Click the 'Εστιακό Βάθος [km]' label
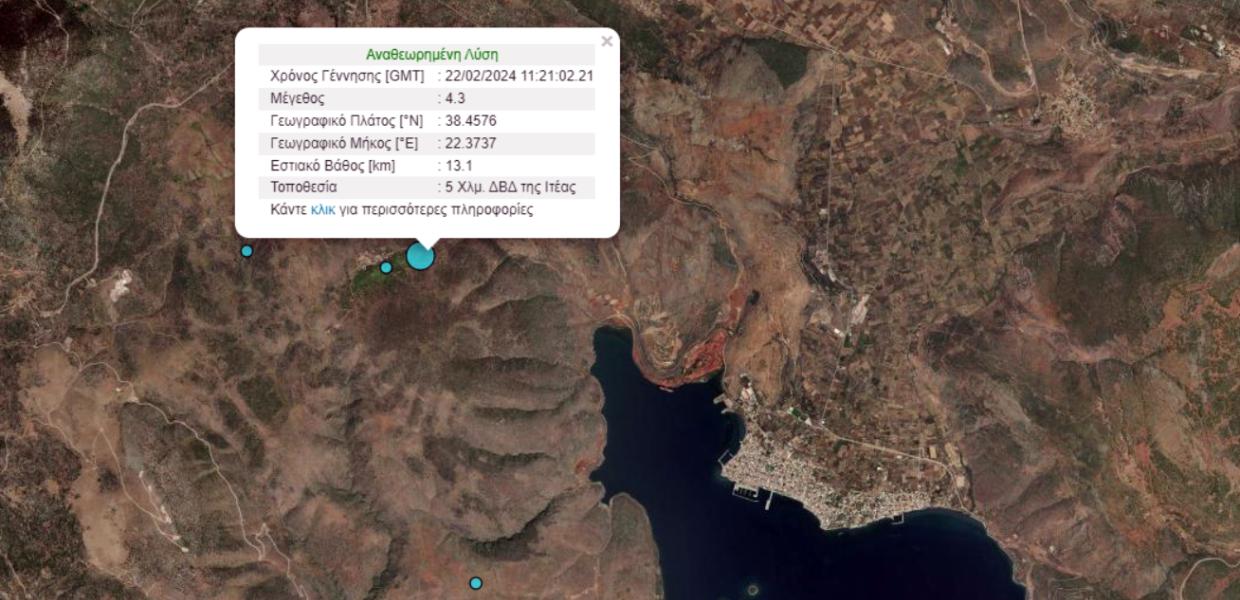 click(333, 166)
